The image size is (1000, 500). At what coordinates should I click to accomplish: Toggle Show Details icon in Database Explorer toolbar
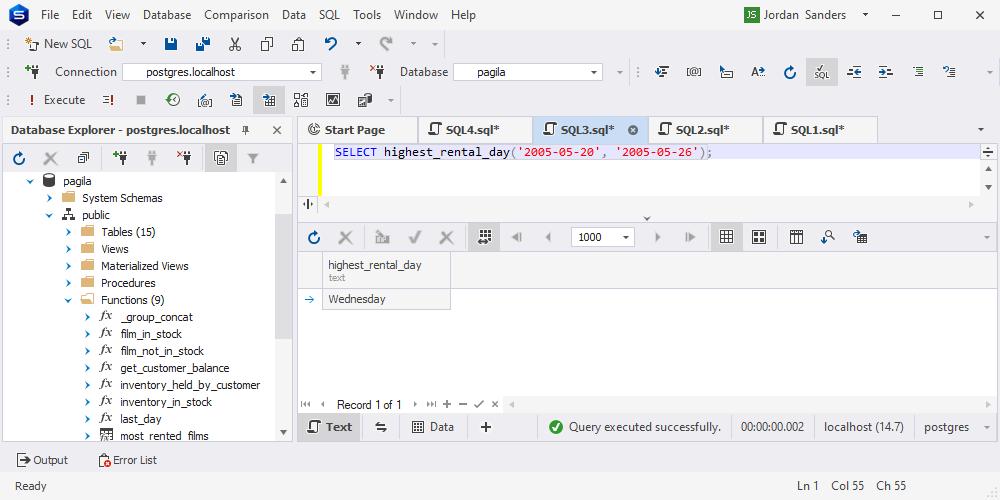point(221,158)
